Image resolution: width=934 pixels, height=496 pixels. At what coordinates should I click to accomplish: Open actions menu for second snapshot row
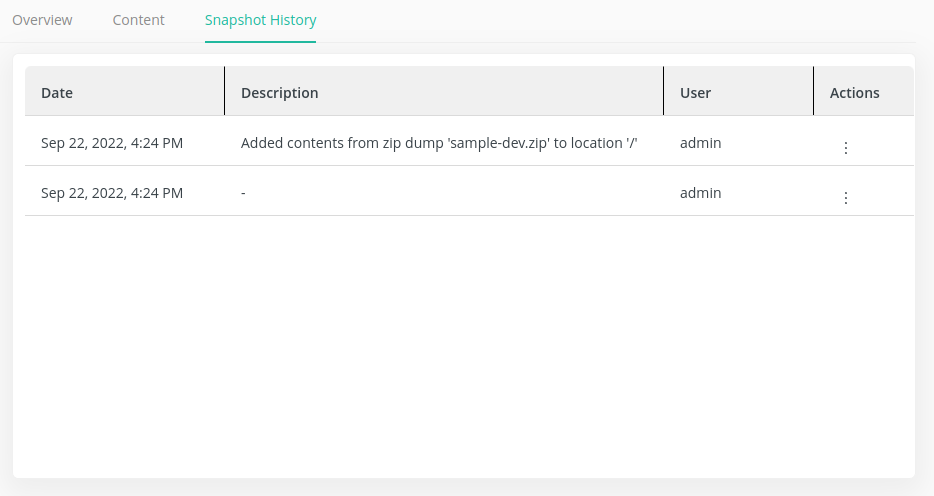[x=845, y=198]
